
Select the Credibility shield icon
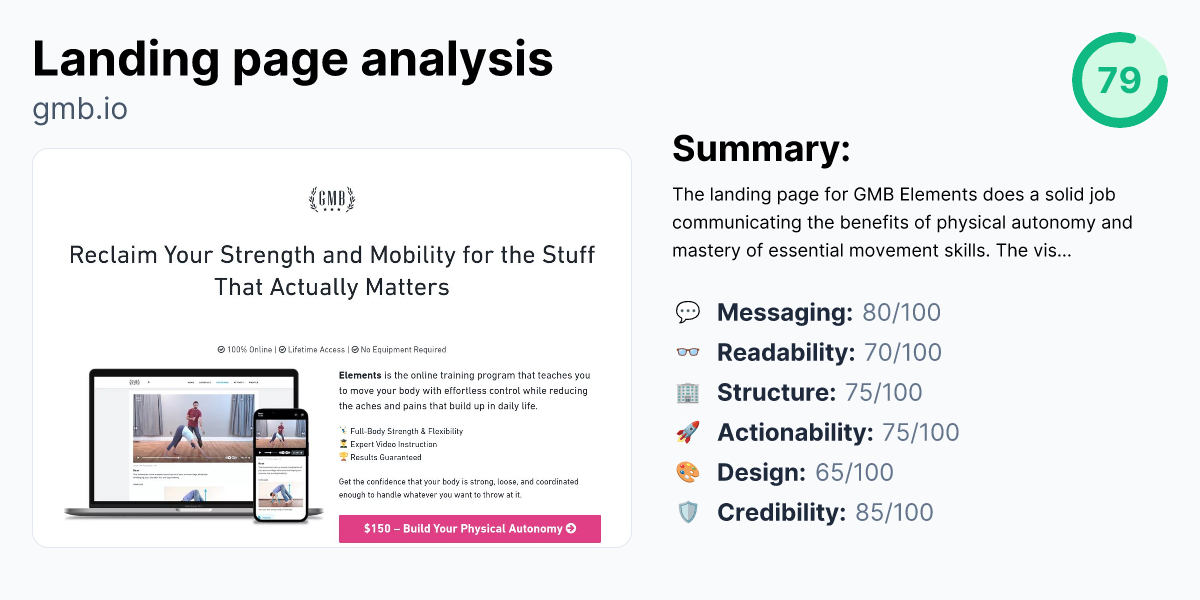click(687, 512)
